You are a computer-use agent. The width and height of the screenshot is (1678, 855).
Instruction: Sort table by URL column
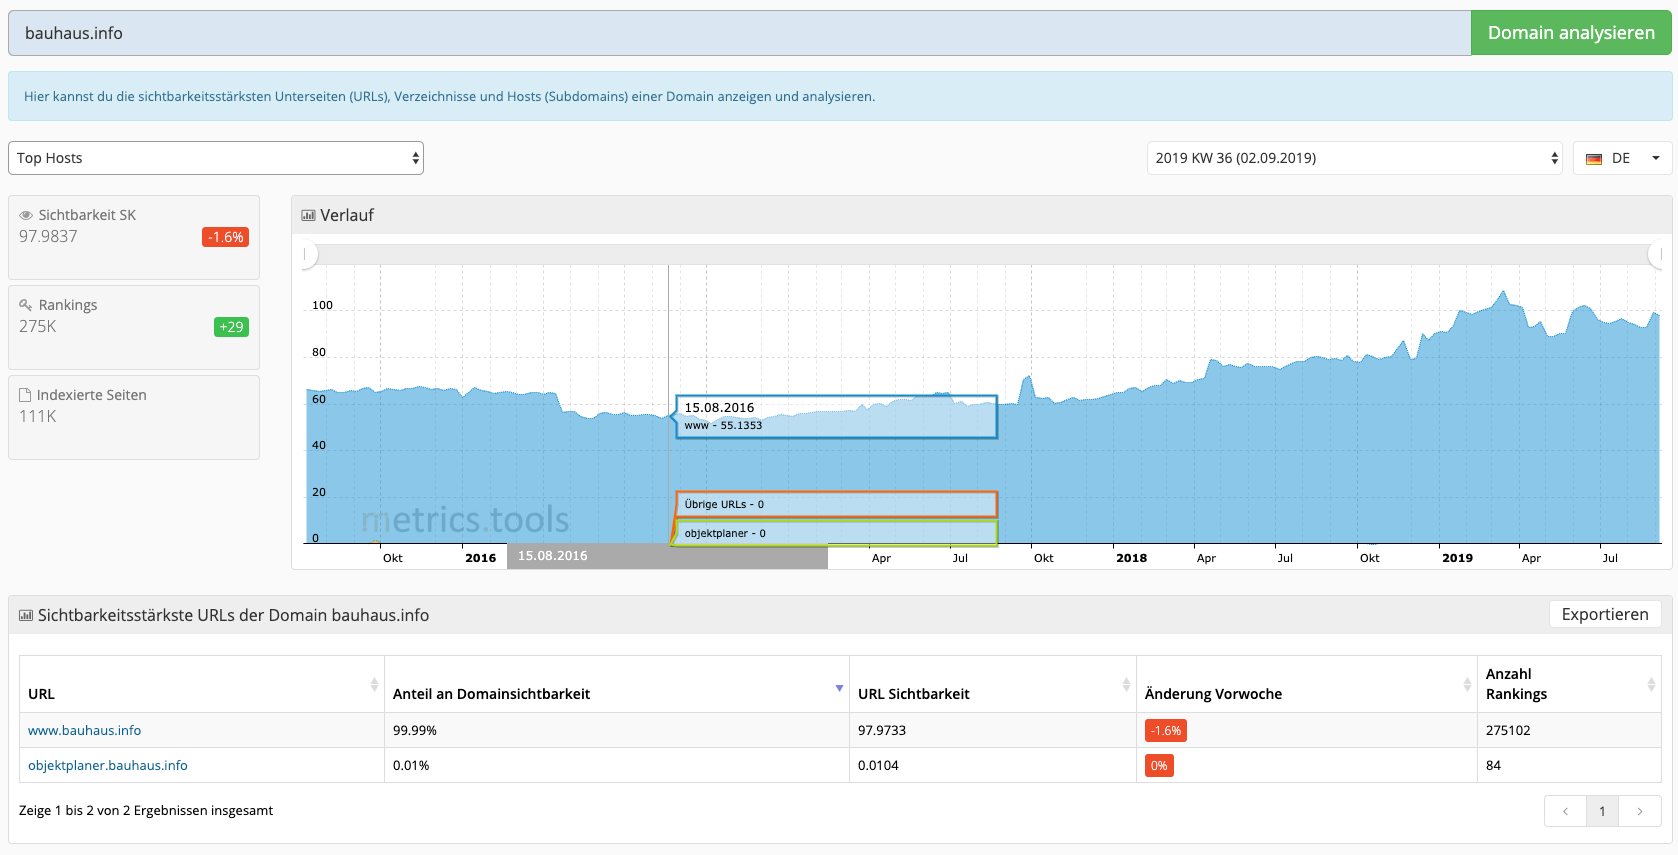[x=202, y=684]
